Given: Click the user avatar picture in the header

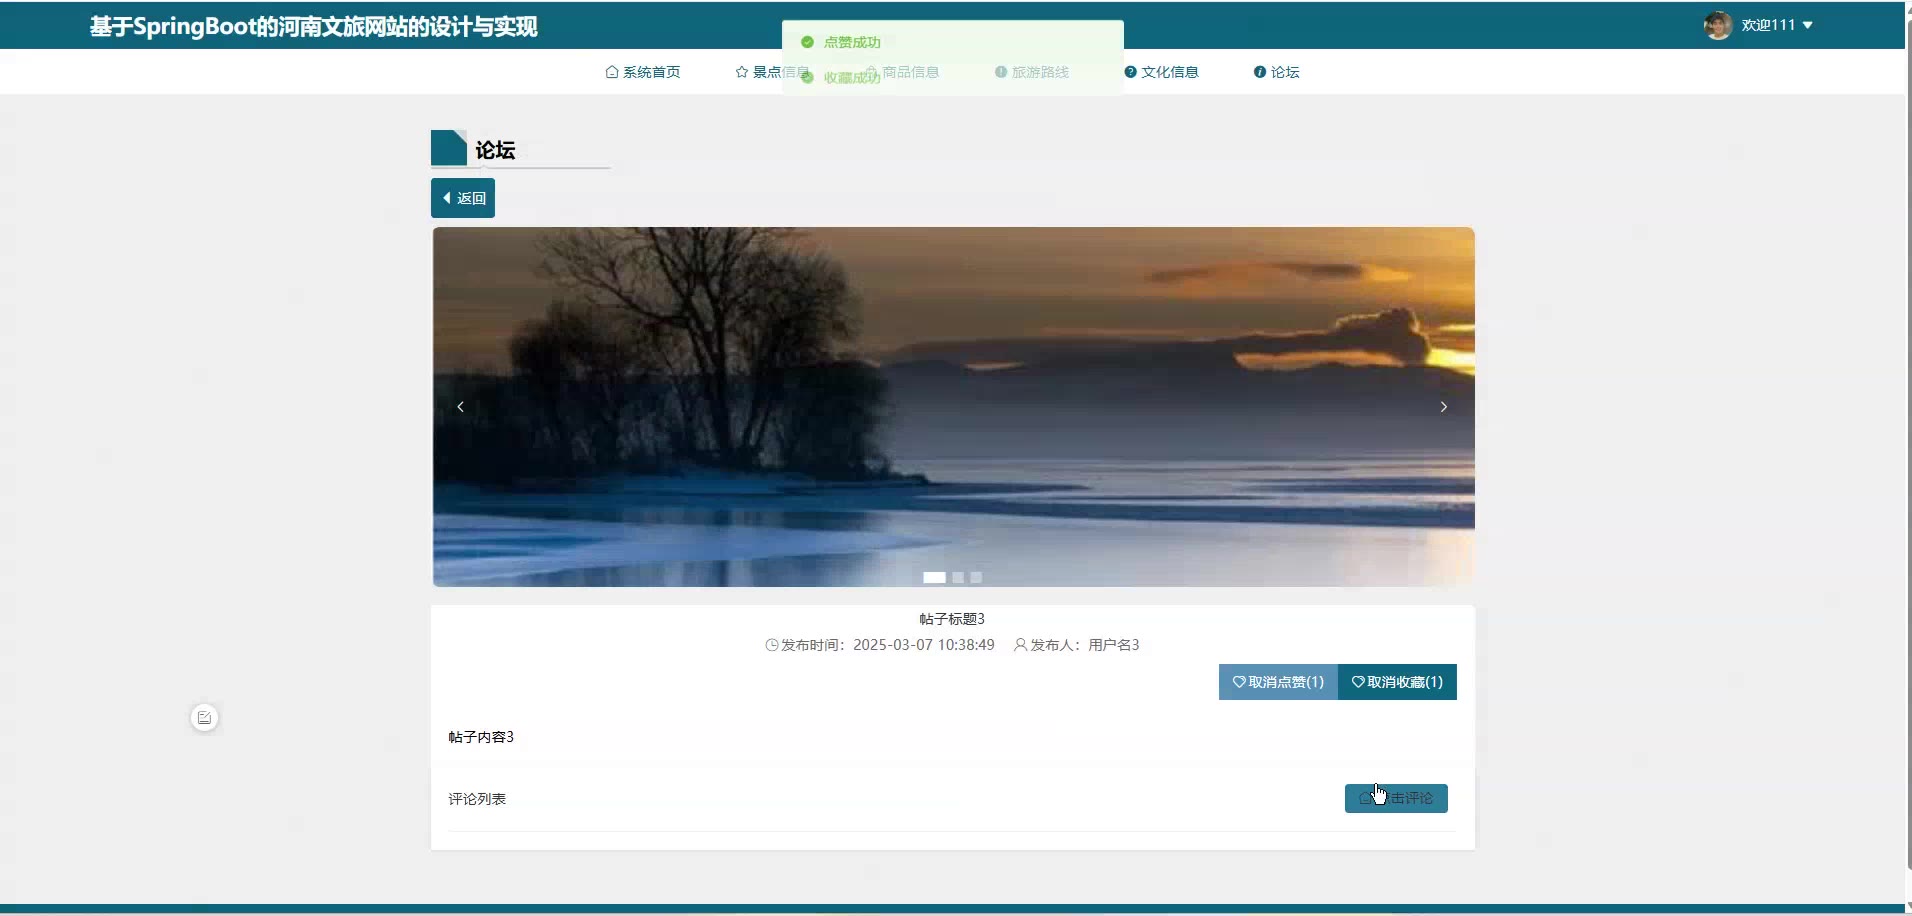Looking at the screenshot, I should point(1718,25).
